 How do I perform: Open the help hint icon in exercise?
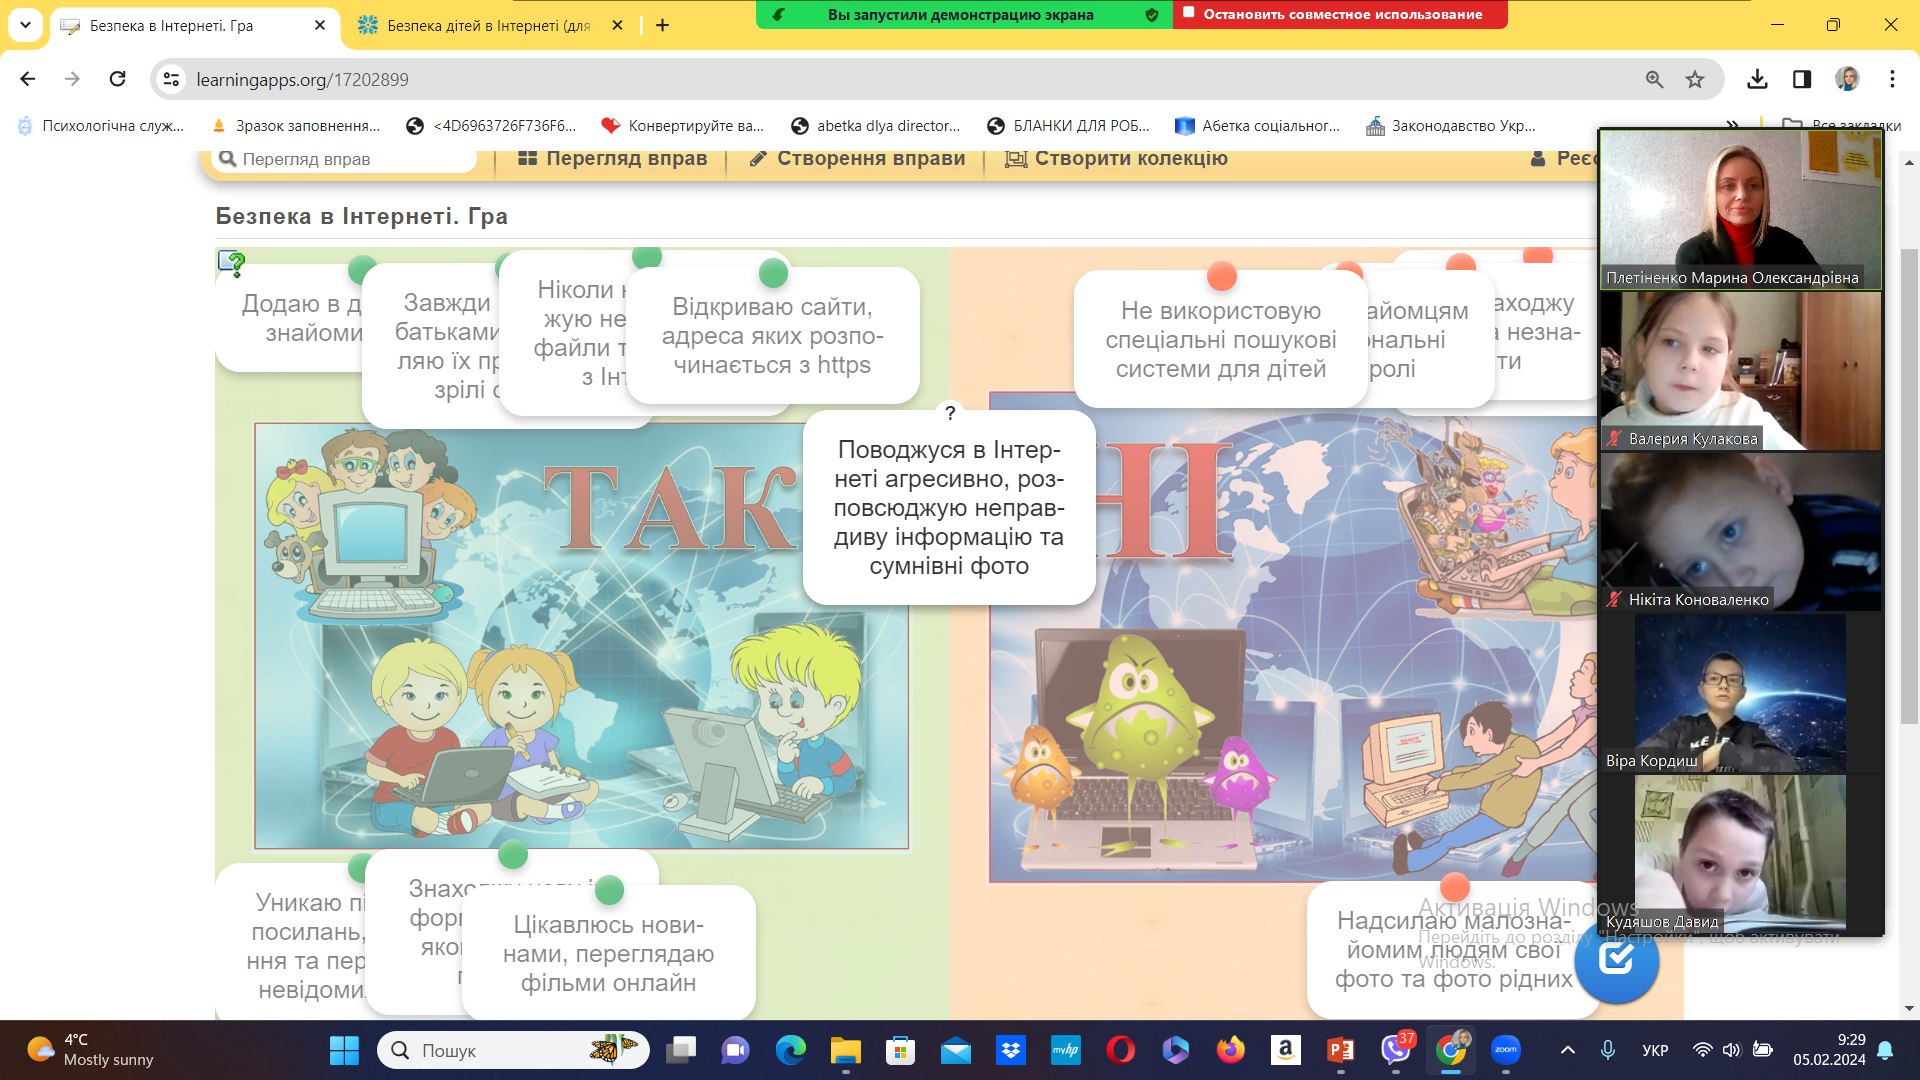(x=232, y=264)
